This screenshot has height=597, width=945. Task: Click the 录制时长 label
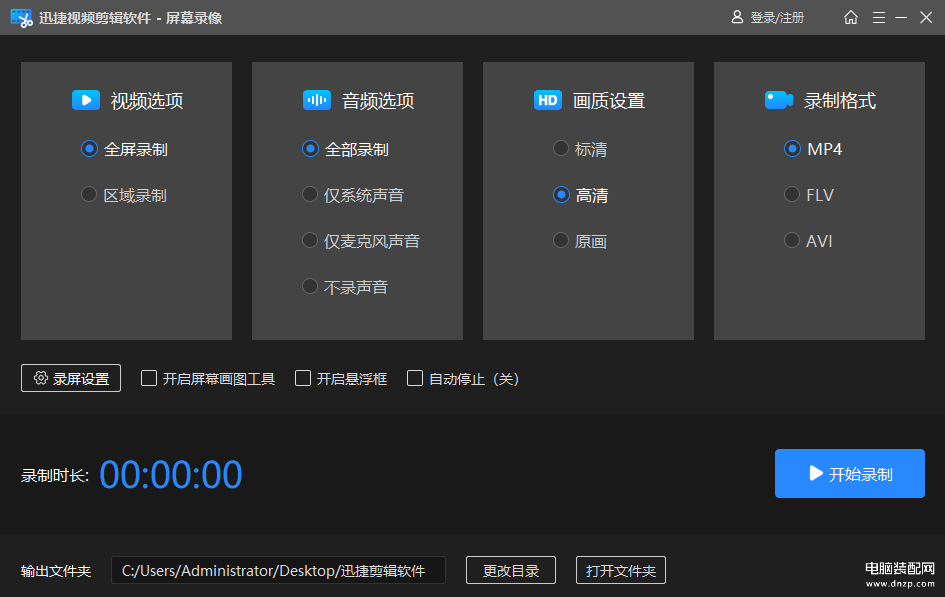point(55,476)
